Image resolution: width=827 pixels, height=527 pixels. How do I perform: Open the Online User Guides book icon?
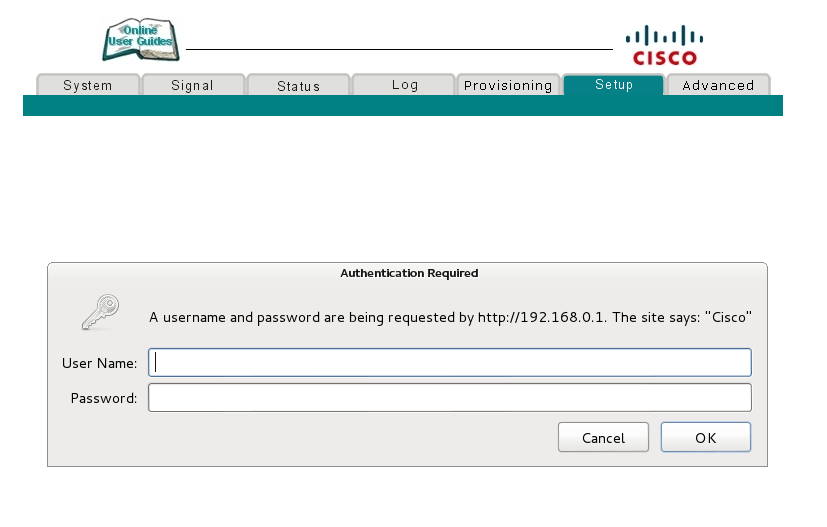(140, 41)
